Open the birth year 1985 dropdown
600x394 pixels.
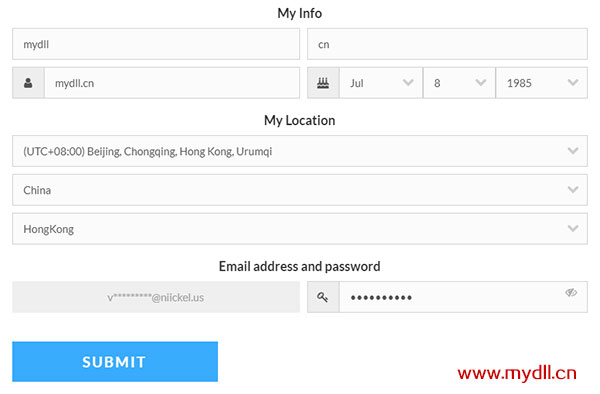(541, 83)
